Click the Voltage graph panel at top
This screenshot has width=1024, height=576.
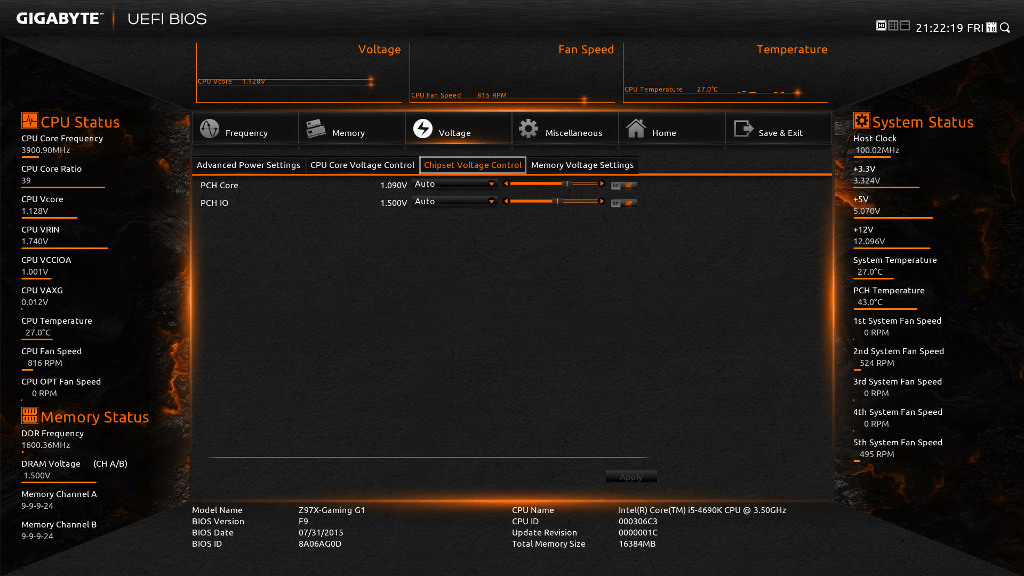(x=299, y=73)
